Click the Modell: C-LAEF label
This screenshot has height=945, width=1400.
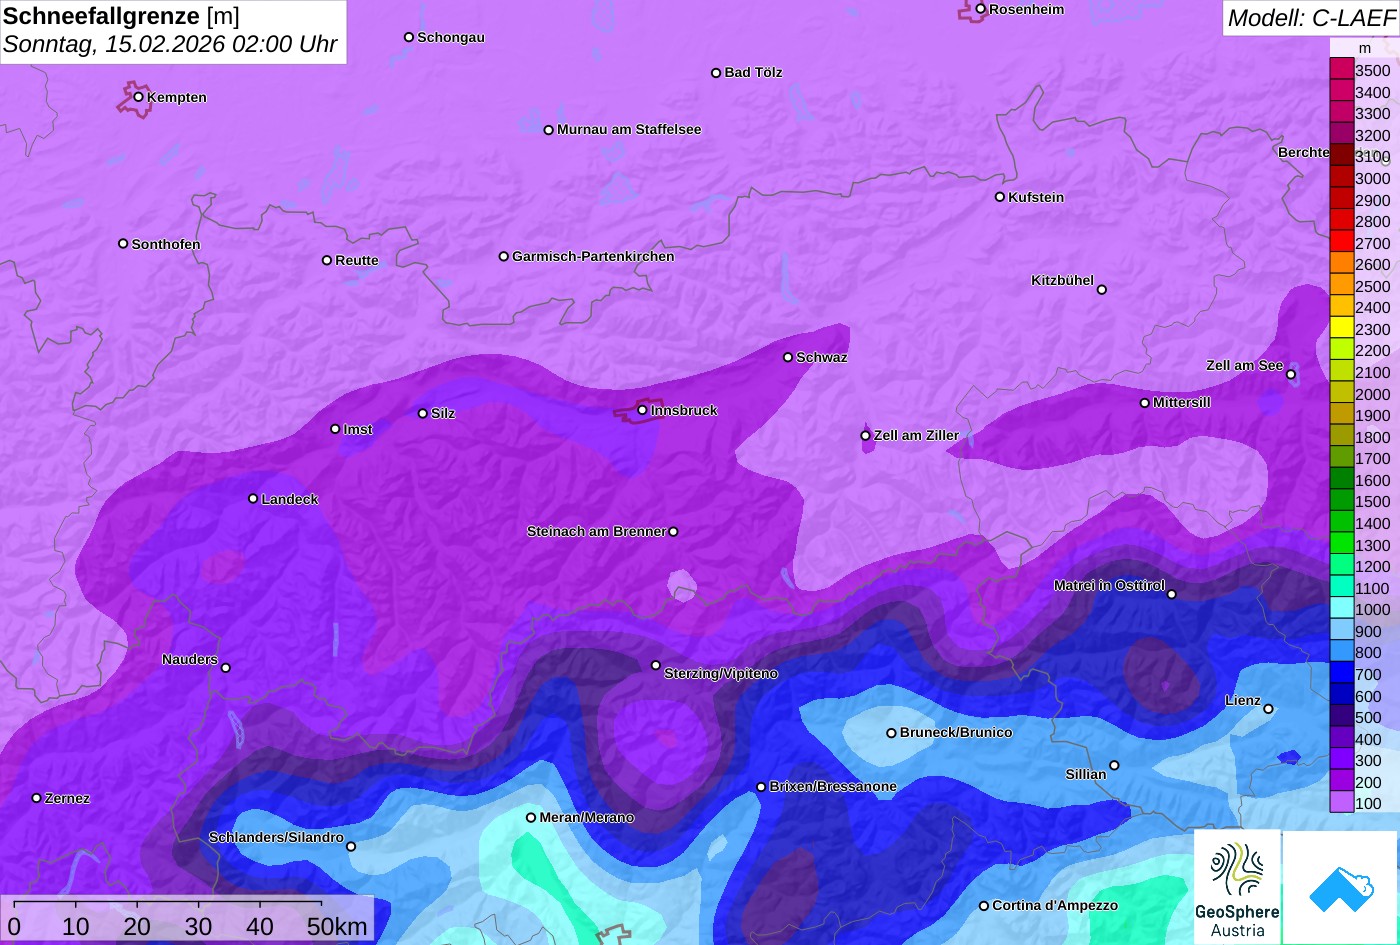point(1310,17)
